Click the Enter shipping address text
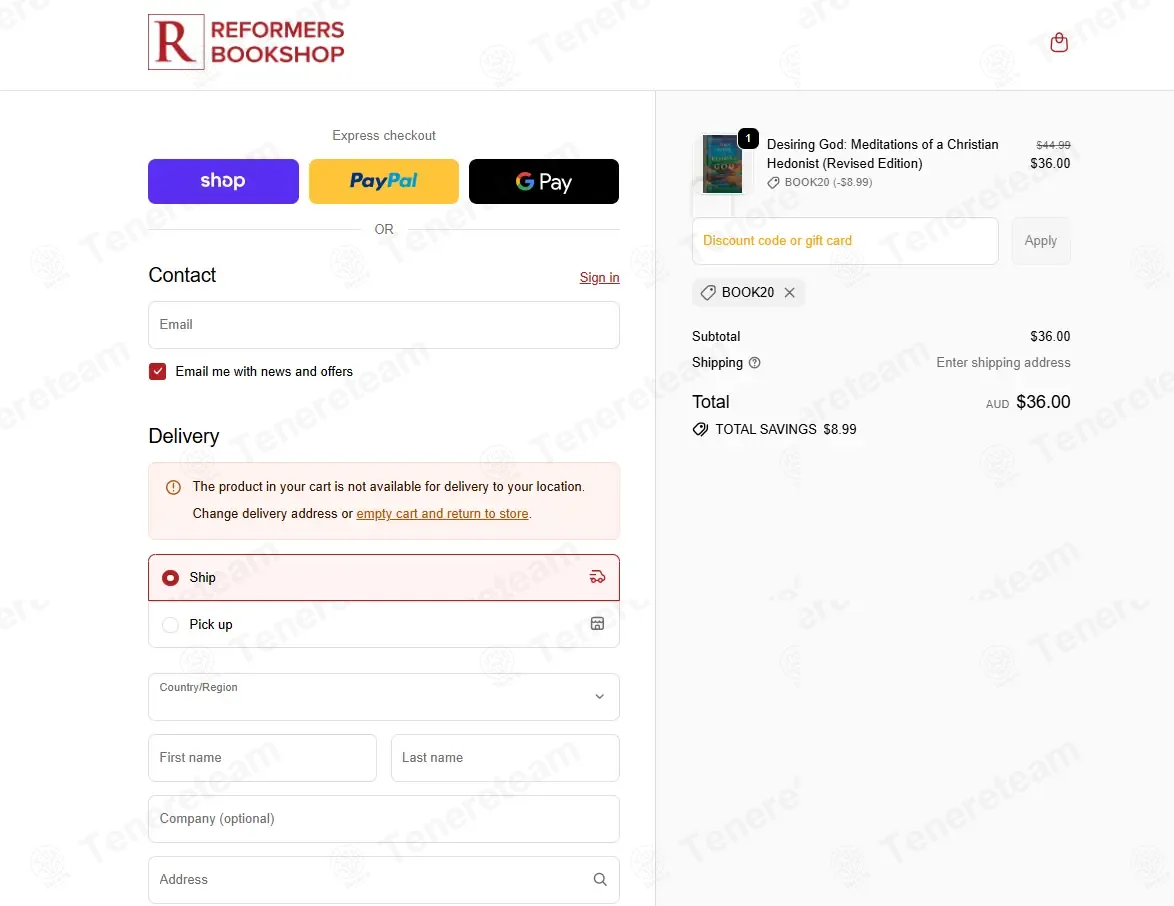 [1003, 362]
